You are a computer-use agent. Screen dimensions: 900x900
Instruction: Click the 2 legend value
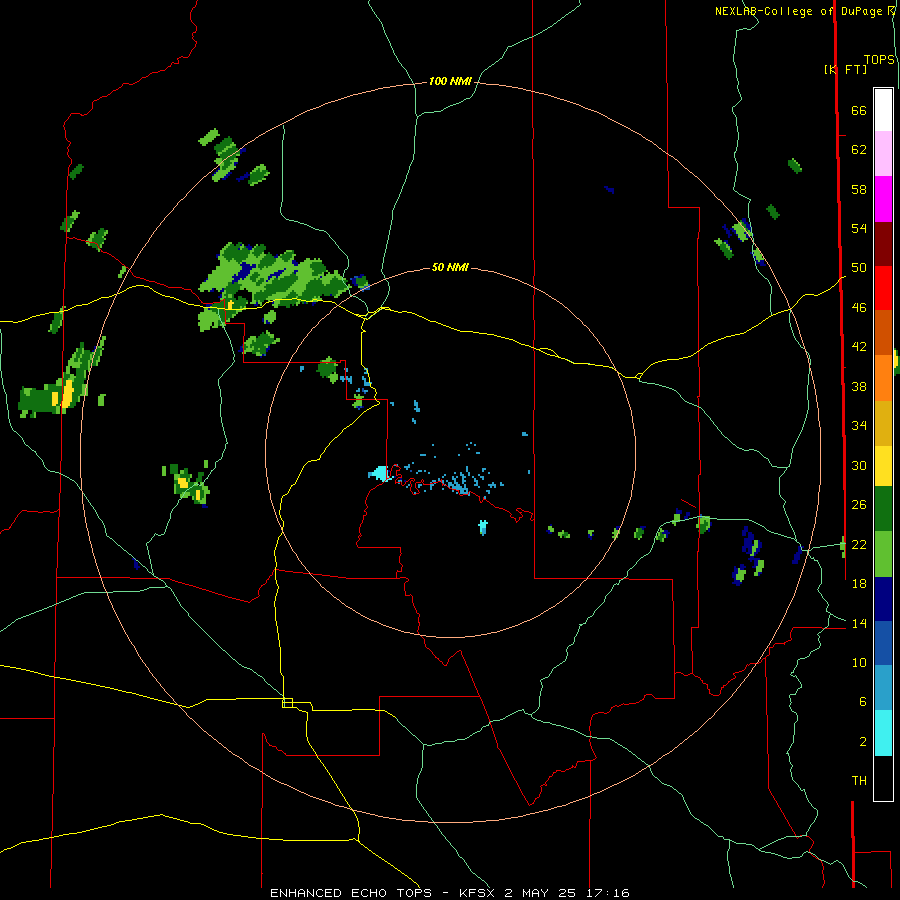pyautogui.click(x=862, y=742)
